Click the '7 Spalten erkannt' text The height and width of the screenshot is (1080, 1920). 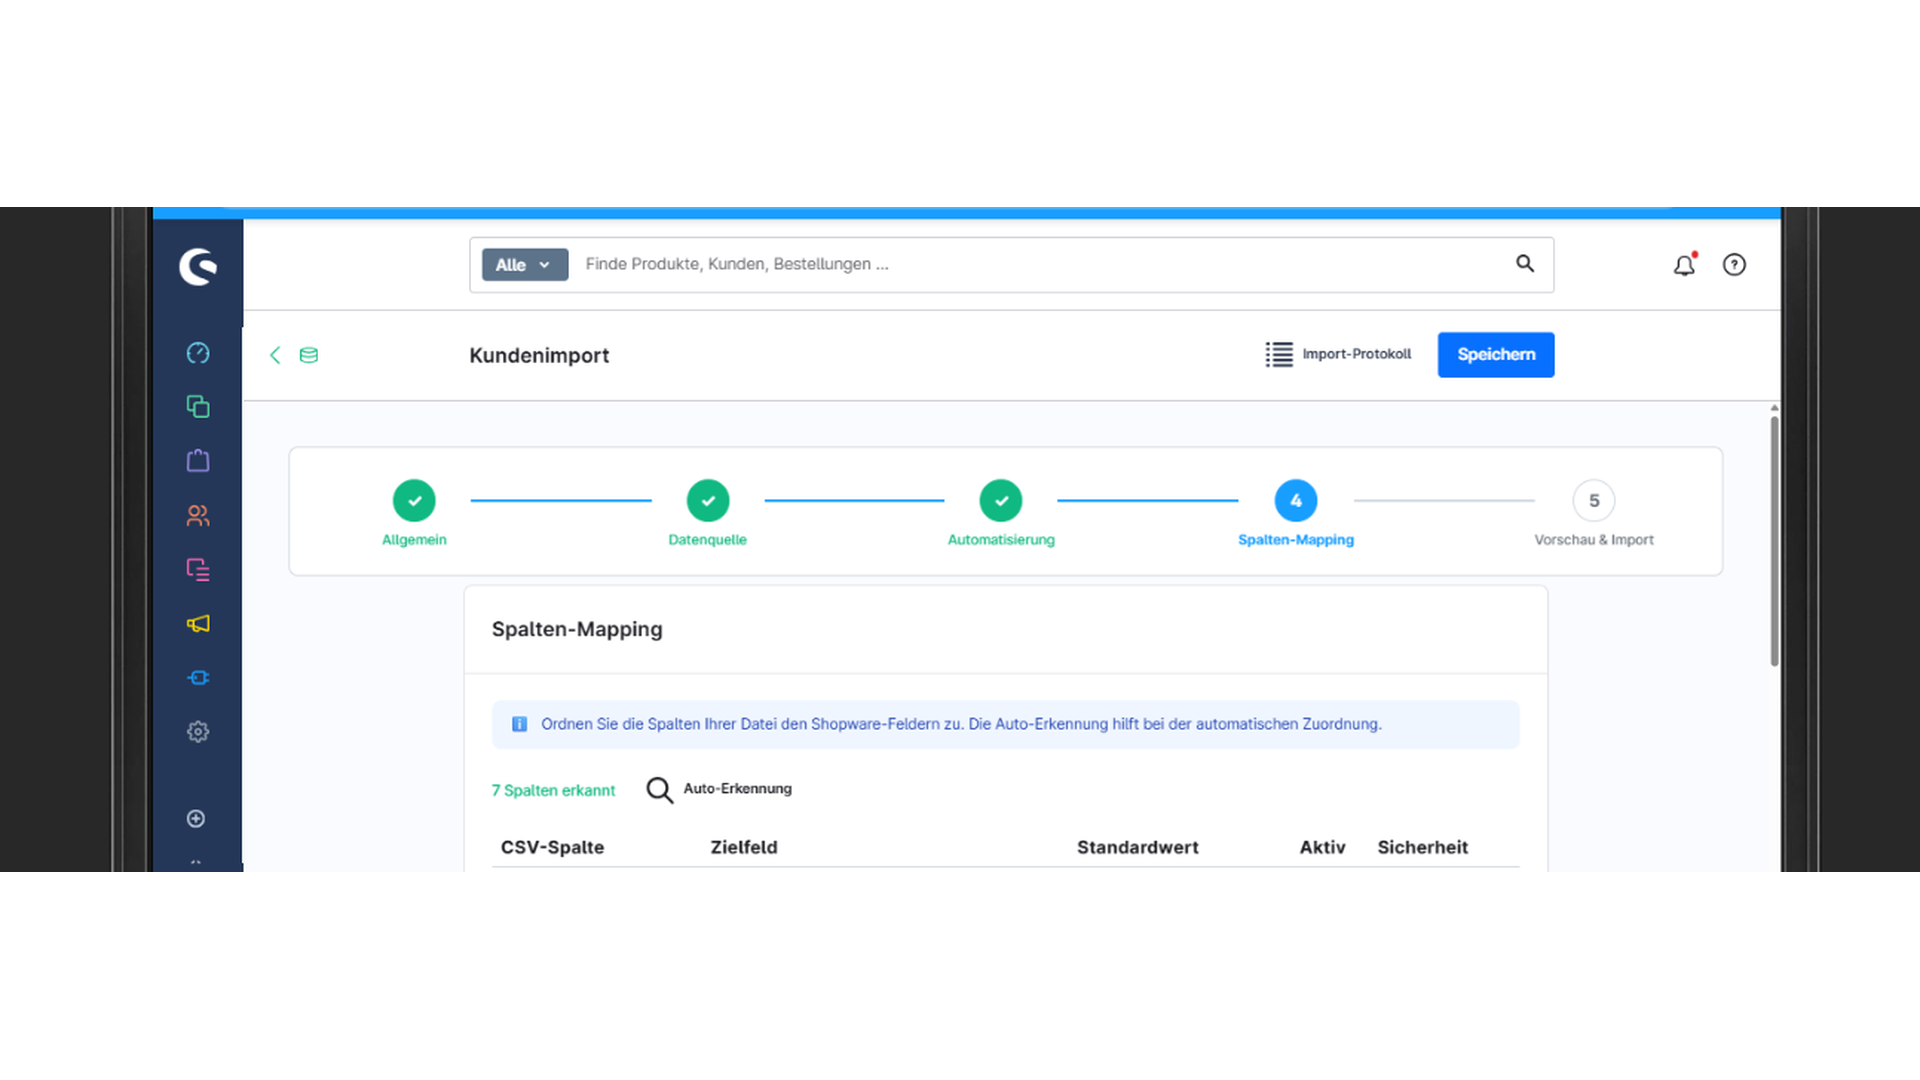553,790
